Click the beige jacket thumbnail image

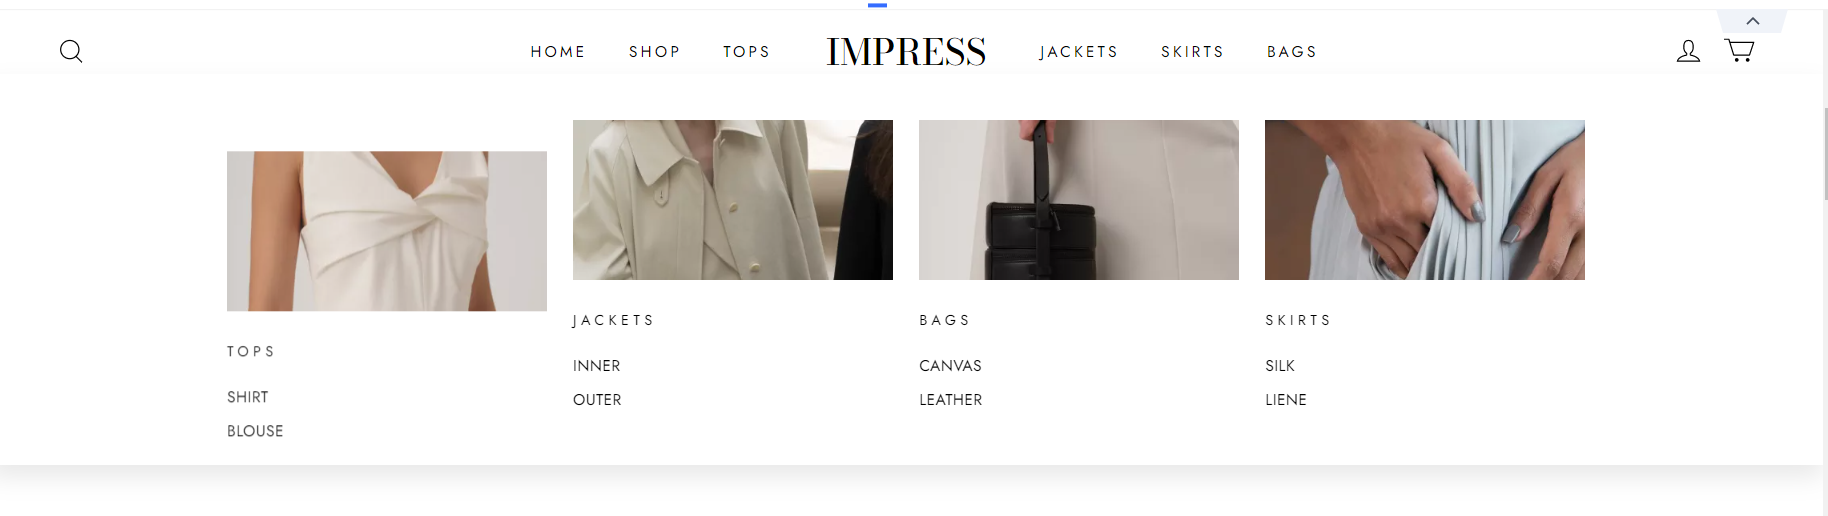pos(733,200)
